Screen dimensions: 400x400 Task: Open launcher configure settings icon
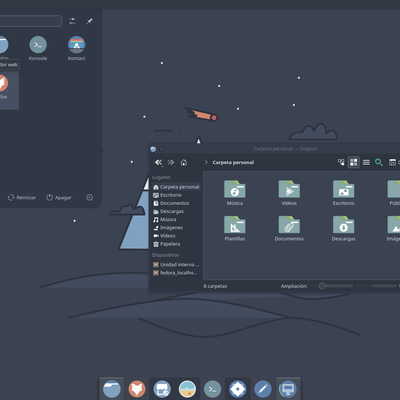72,21
